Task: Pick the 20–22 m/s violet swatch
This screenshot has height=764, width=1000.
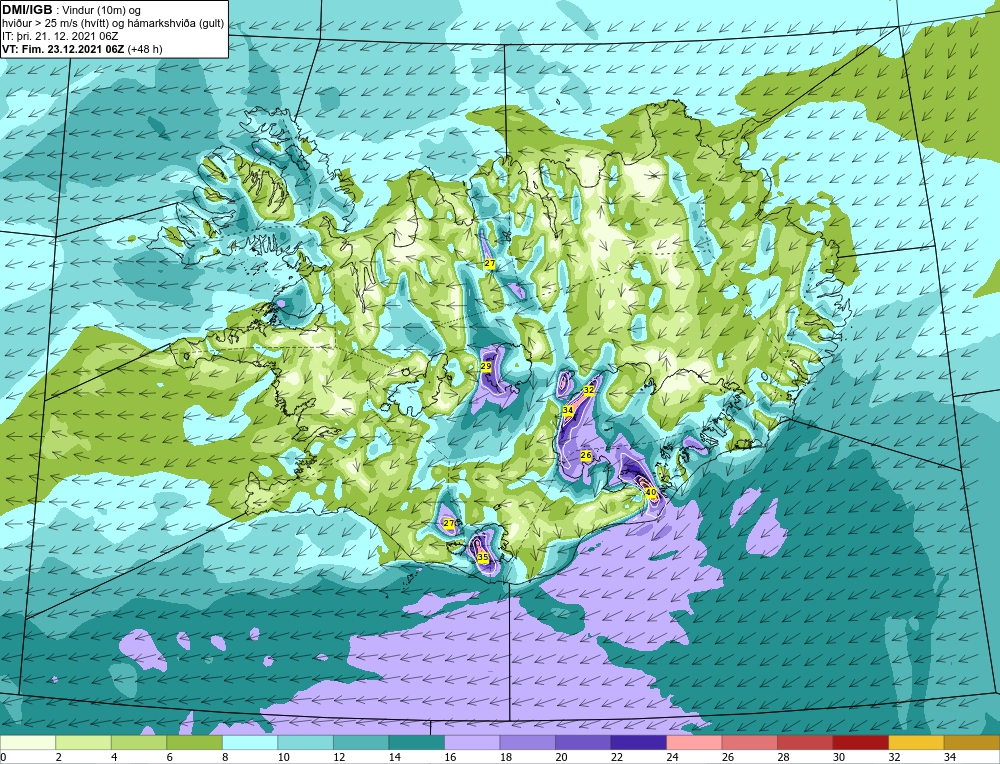Action: (583, 743)
